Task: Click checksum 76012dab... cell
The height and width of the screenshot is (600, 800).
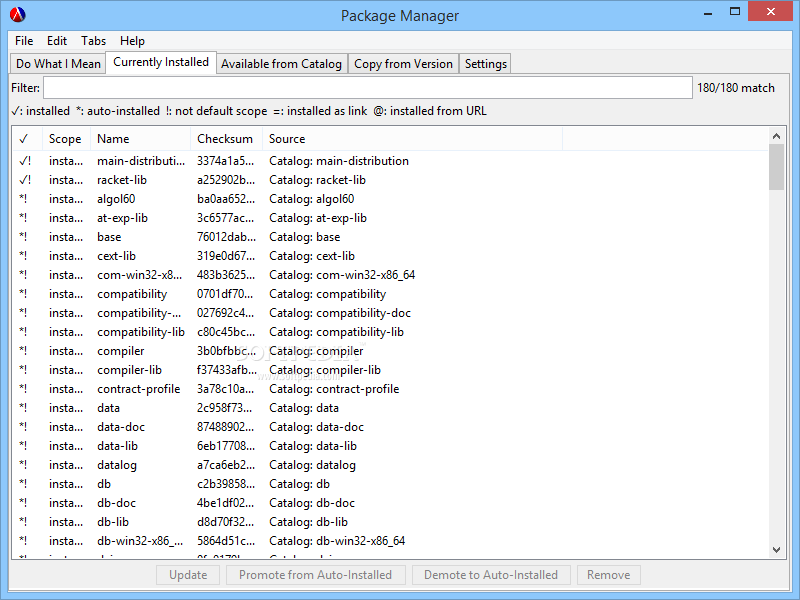Action: (x=227, y=237)
